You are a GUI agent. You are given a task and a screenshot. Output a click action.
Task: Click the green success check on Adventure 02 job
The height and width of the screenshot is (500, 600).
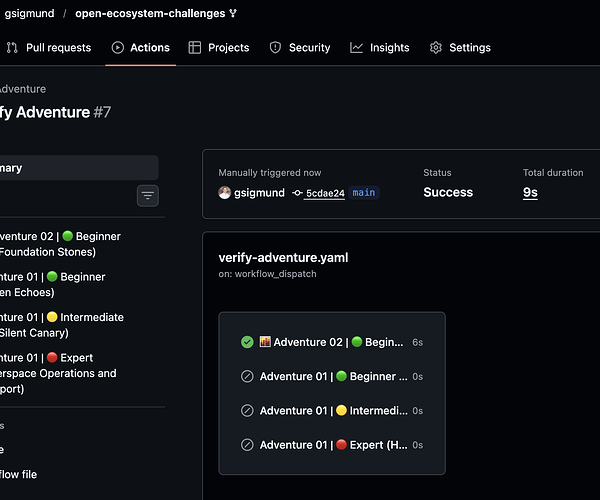coord(247,342)
